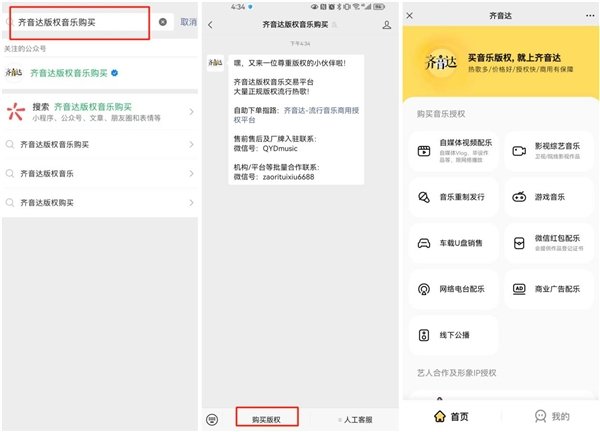Image resolution: width=600 pixels, height=432 pixels.
Task: Click the 取消 cancel button
Action: (188, 22)
